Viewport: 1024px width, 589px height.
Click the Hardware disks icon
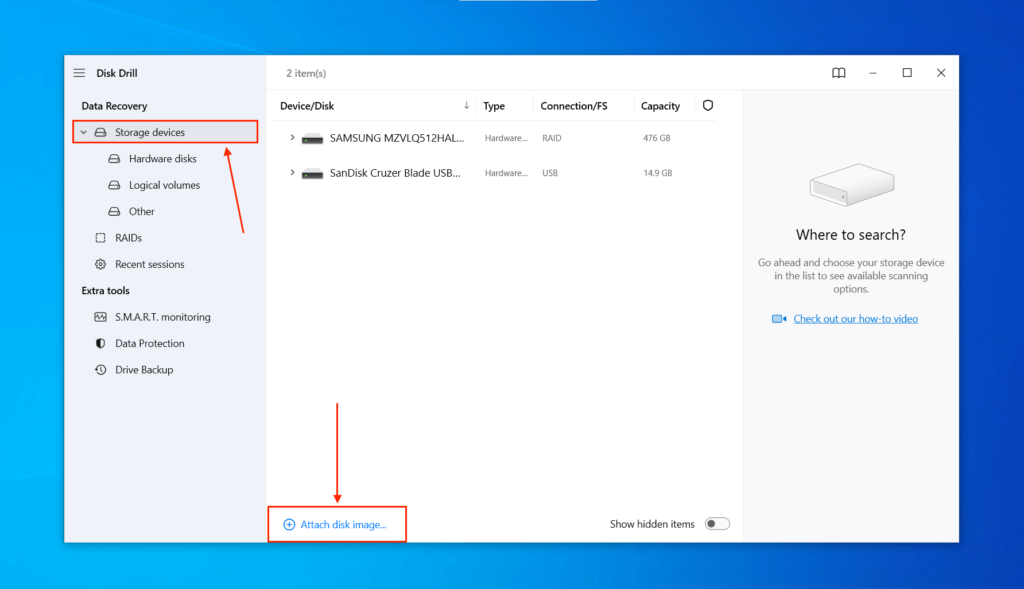point(114,158)
